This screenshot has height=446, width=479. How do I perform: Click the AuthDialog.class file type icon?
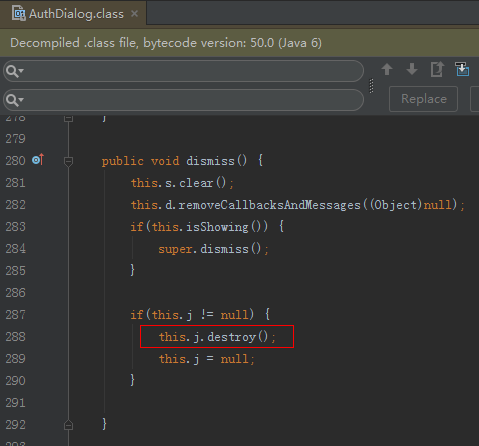pyautogui.click(x=19, y=14)
